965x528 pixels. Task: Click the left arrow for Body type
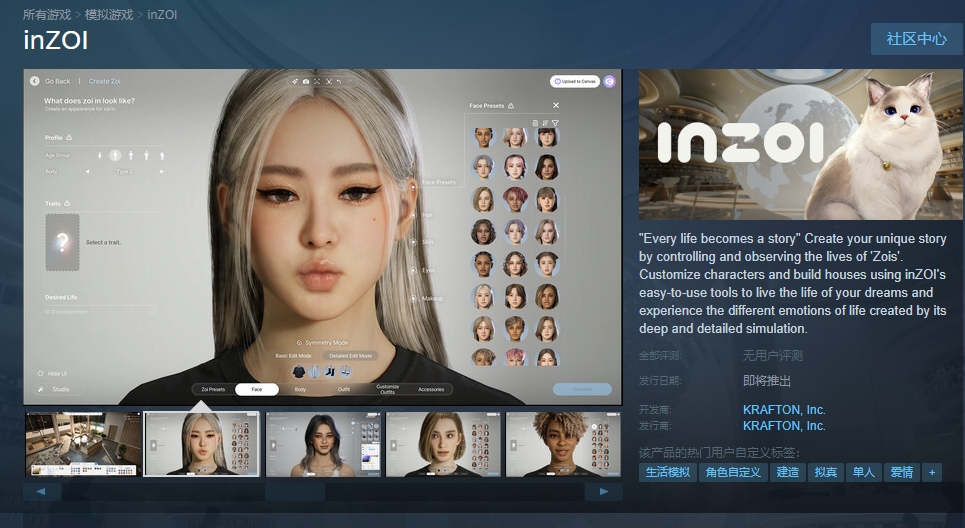pos(87,171)
